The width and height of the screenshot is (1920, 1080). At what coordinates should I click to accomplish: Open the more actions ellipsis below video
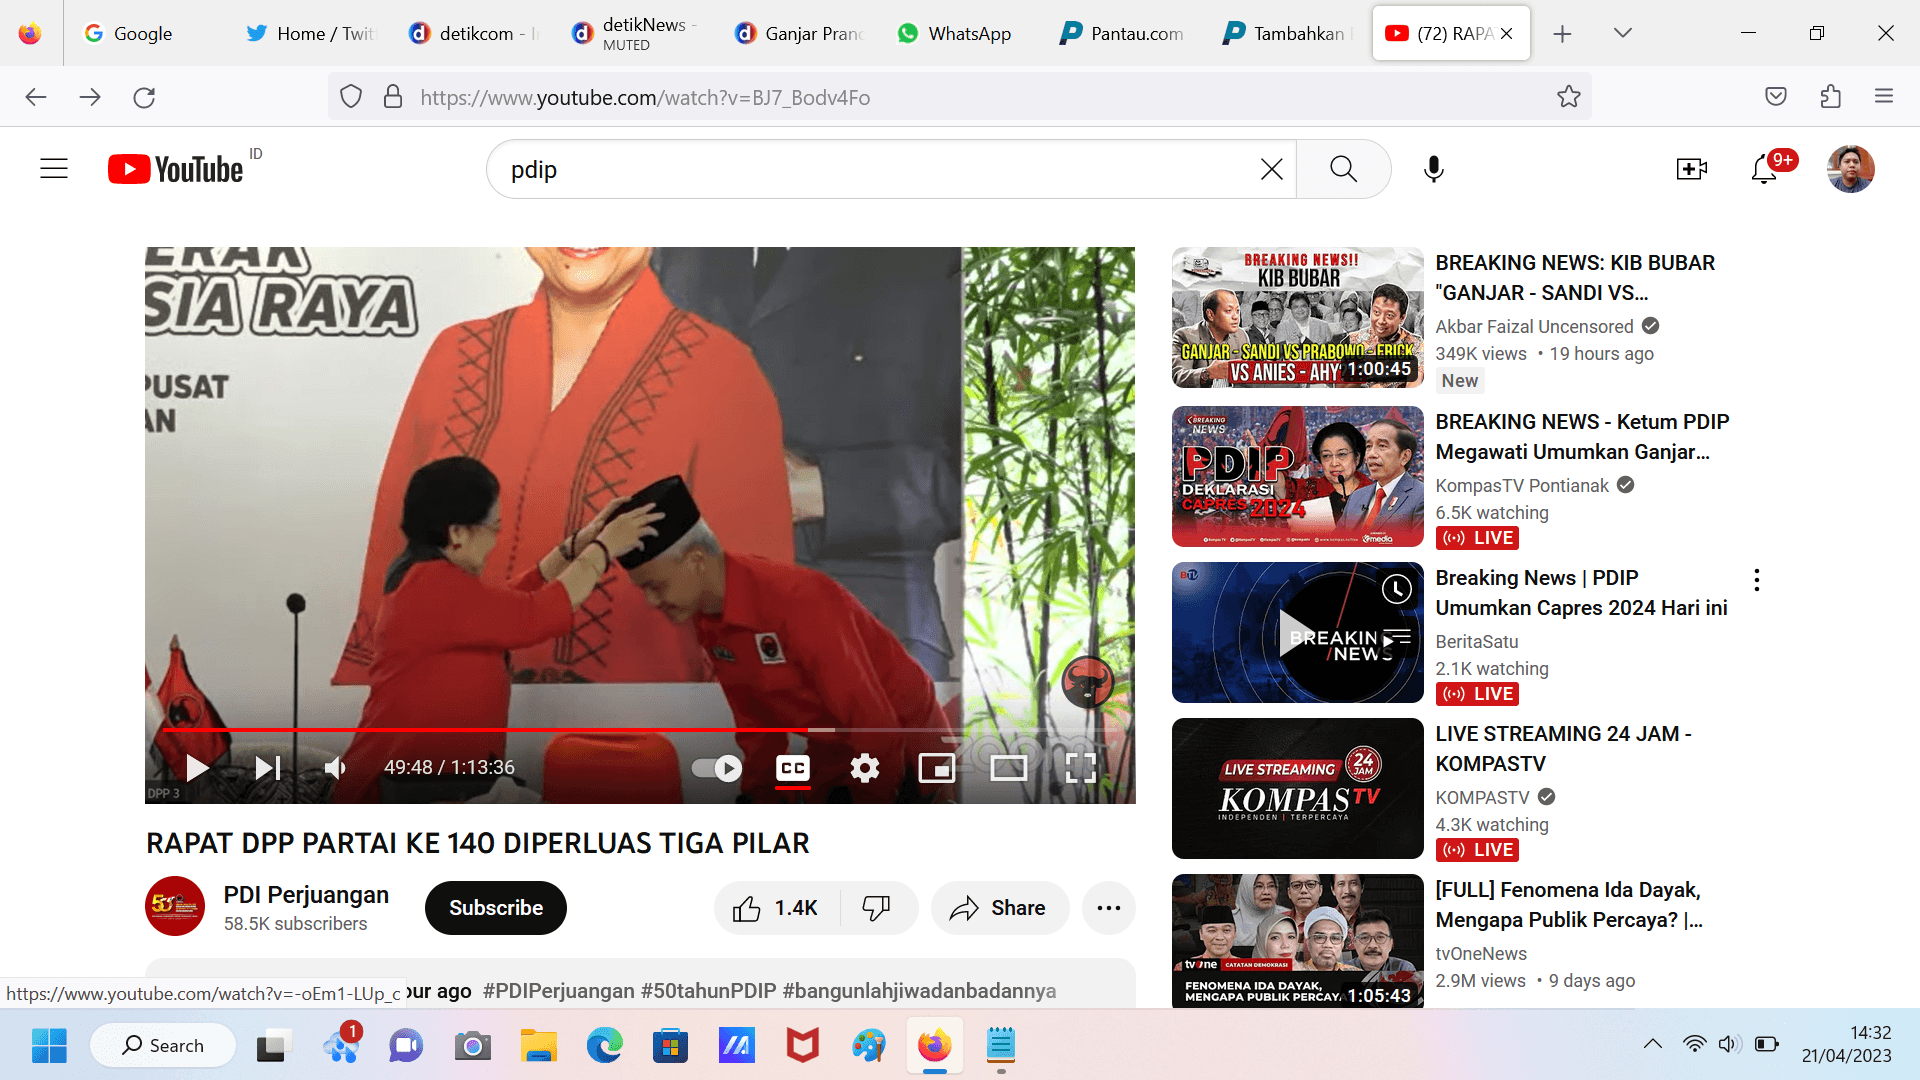tap(1109, 908)
